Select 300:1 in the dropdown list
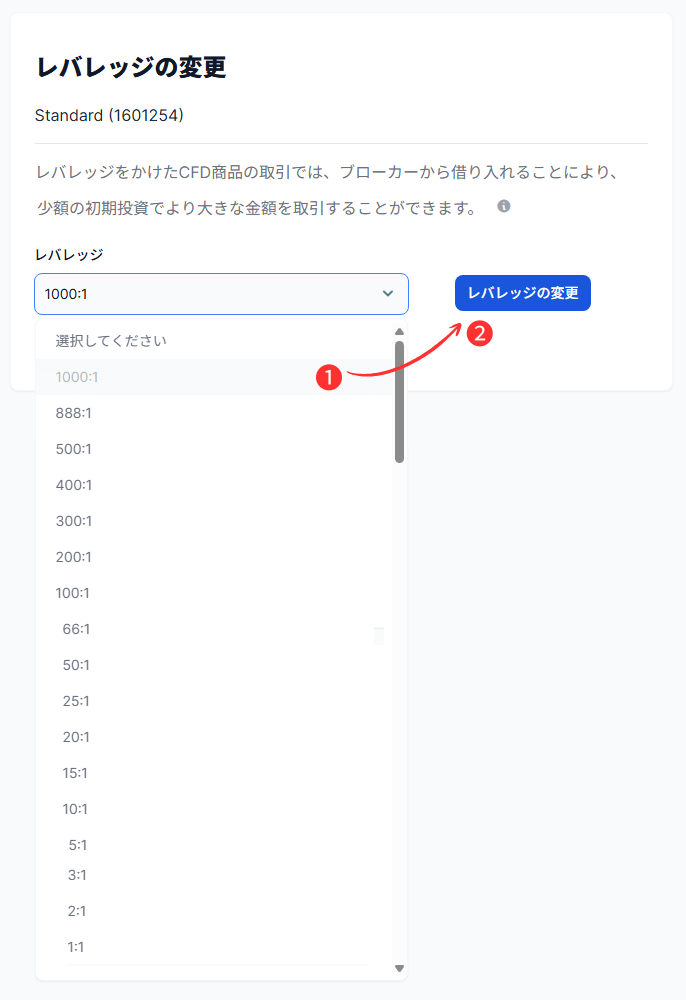This screenshot has height=1000, width=686. point(74,521)
